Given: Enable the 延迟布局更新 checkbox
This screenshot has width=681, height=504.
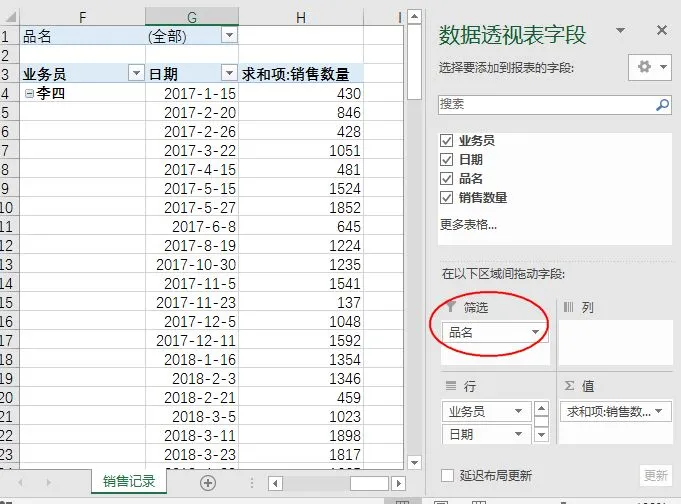Looking at the screenshot, I should 447,475.
